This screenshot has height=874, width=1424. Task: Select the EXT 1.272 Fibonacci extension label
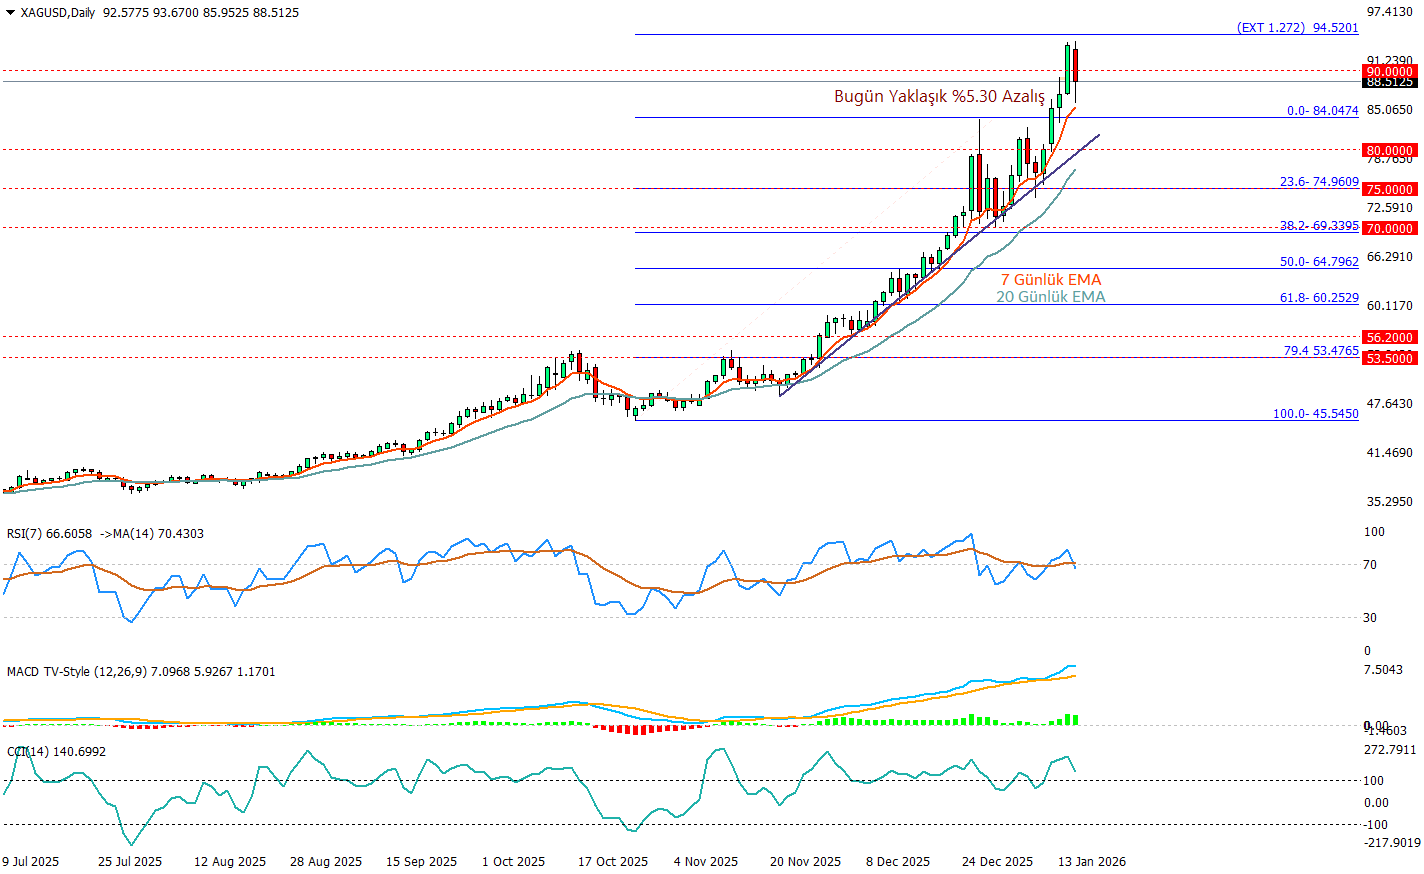click(x=1297, y=28)
